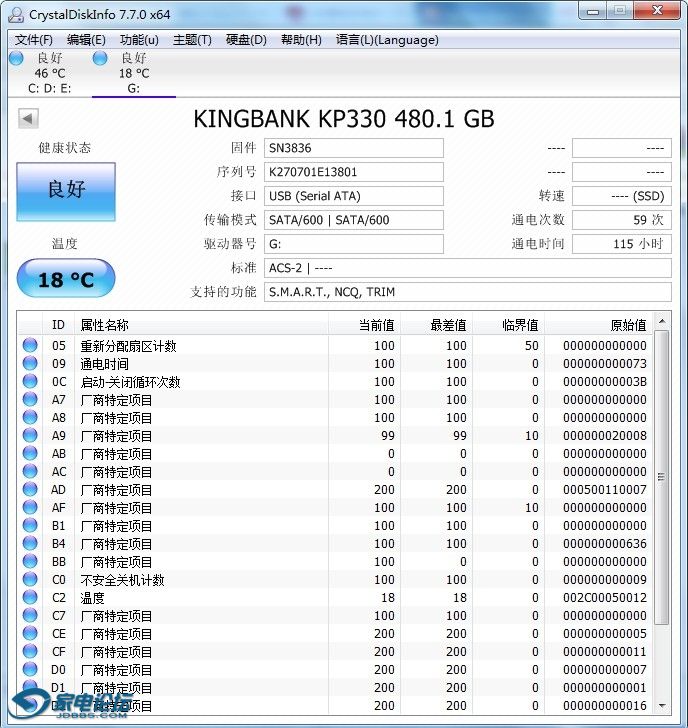
Task: Open the 主题(T) menu
Action: point(192,40)
